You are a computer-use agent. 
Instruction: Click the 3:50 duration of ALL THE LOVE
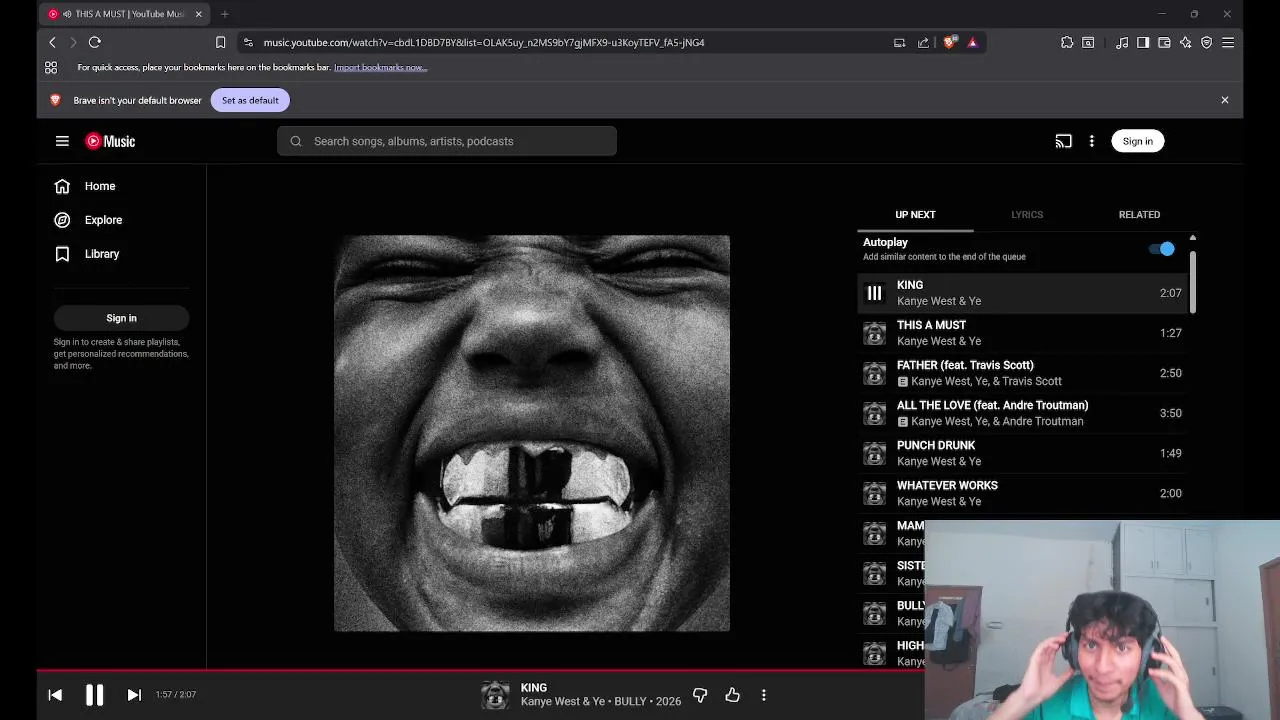[1170, 413]
